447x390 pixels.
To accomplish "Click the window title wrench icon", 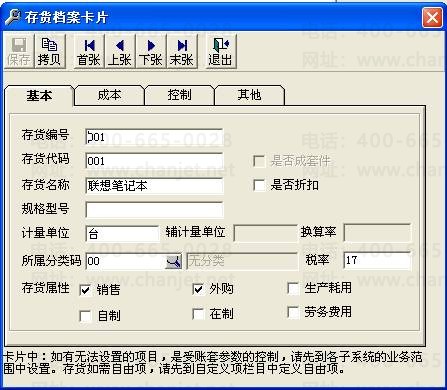I will pos(13,17).
